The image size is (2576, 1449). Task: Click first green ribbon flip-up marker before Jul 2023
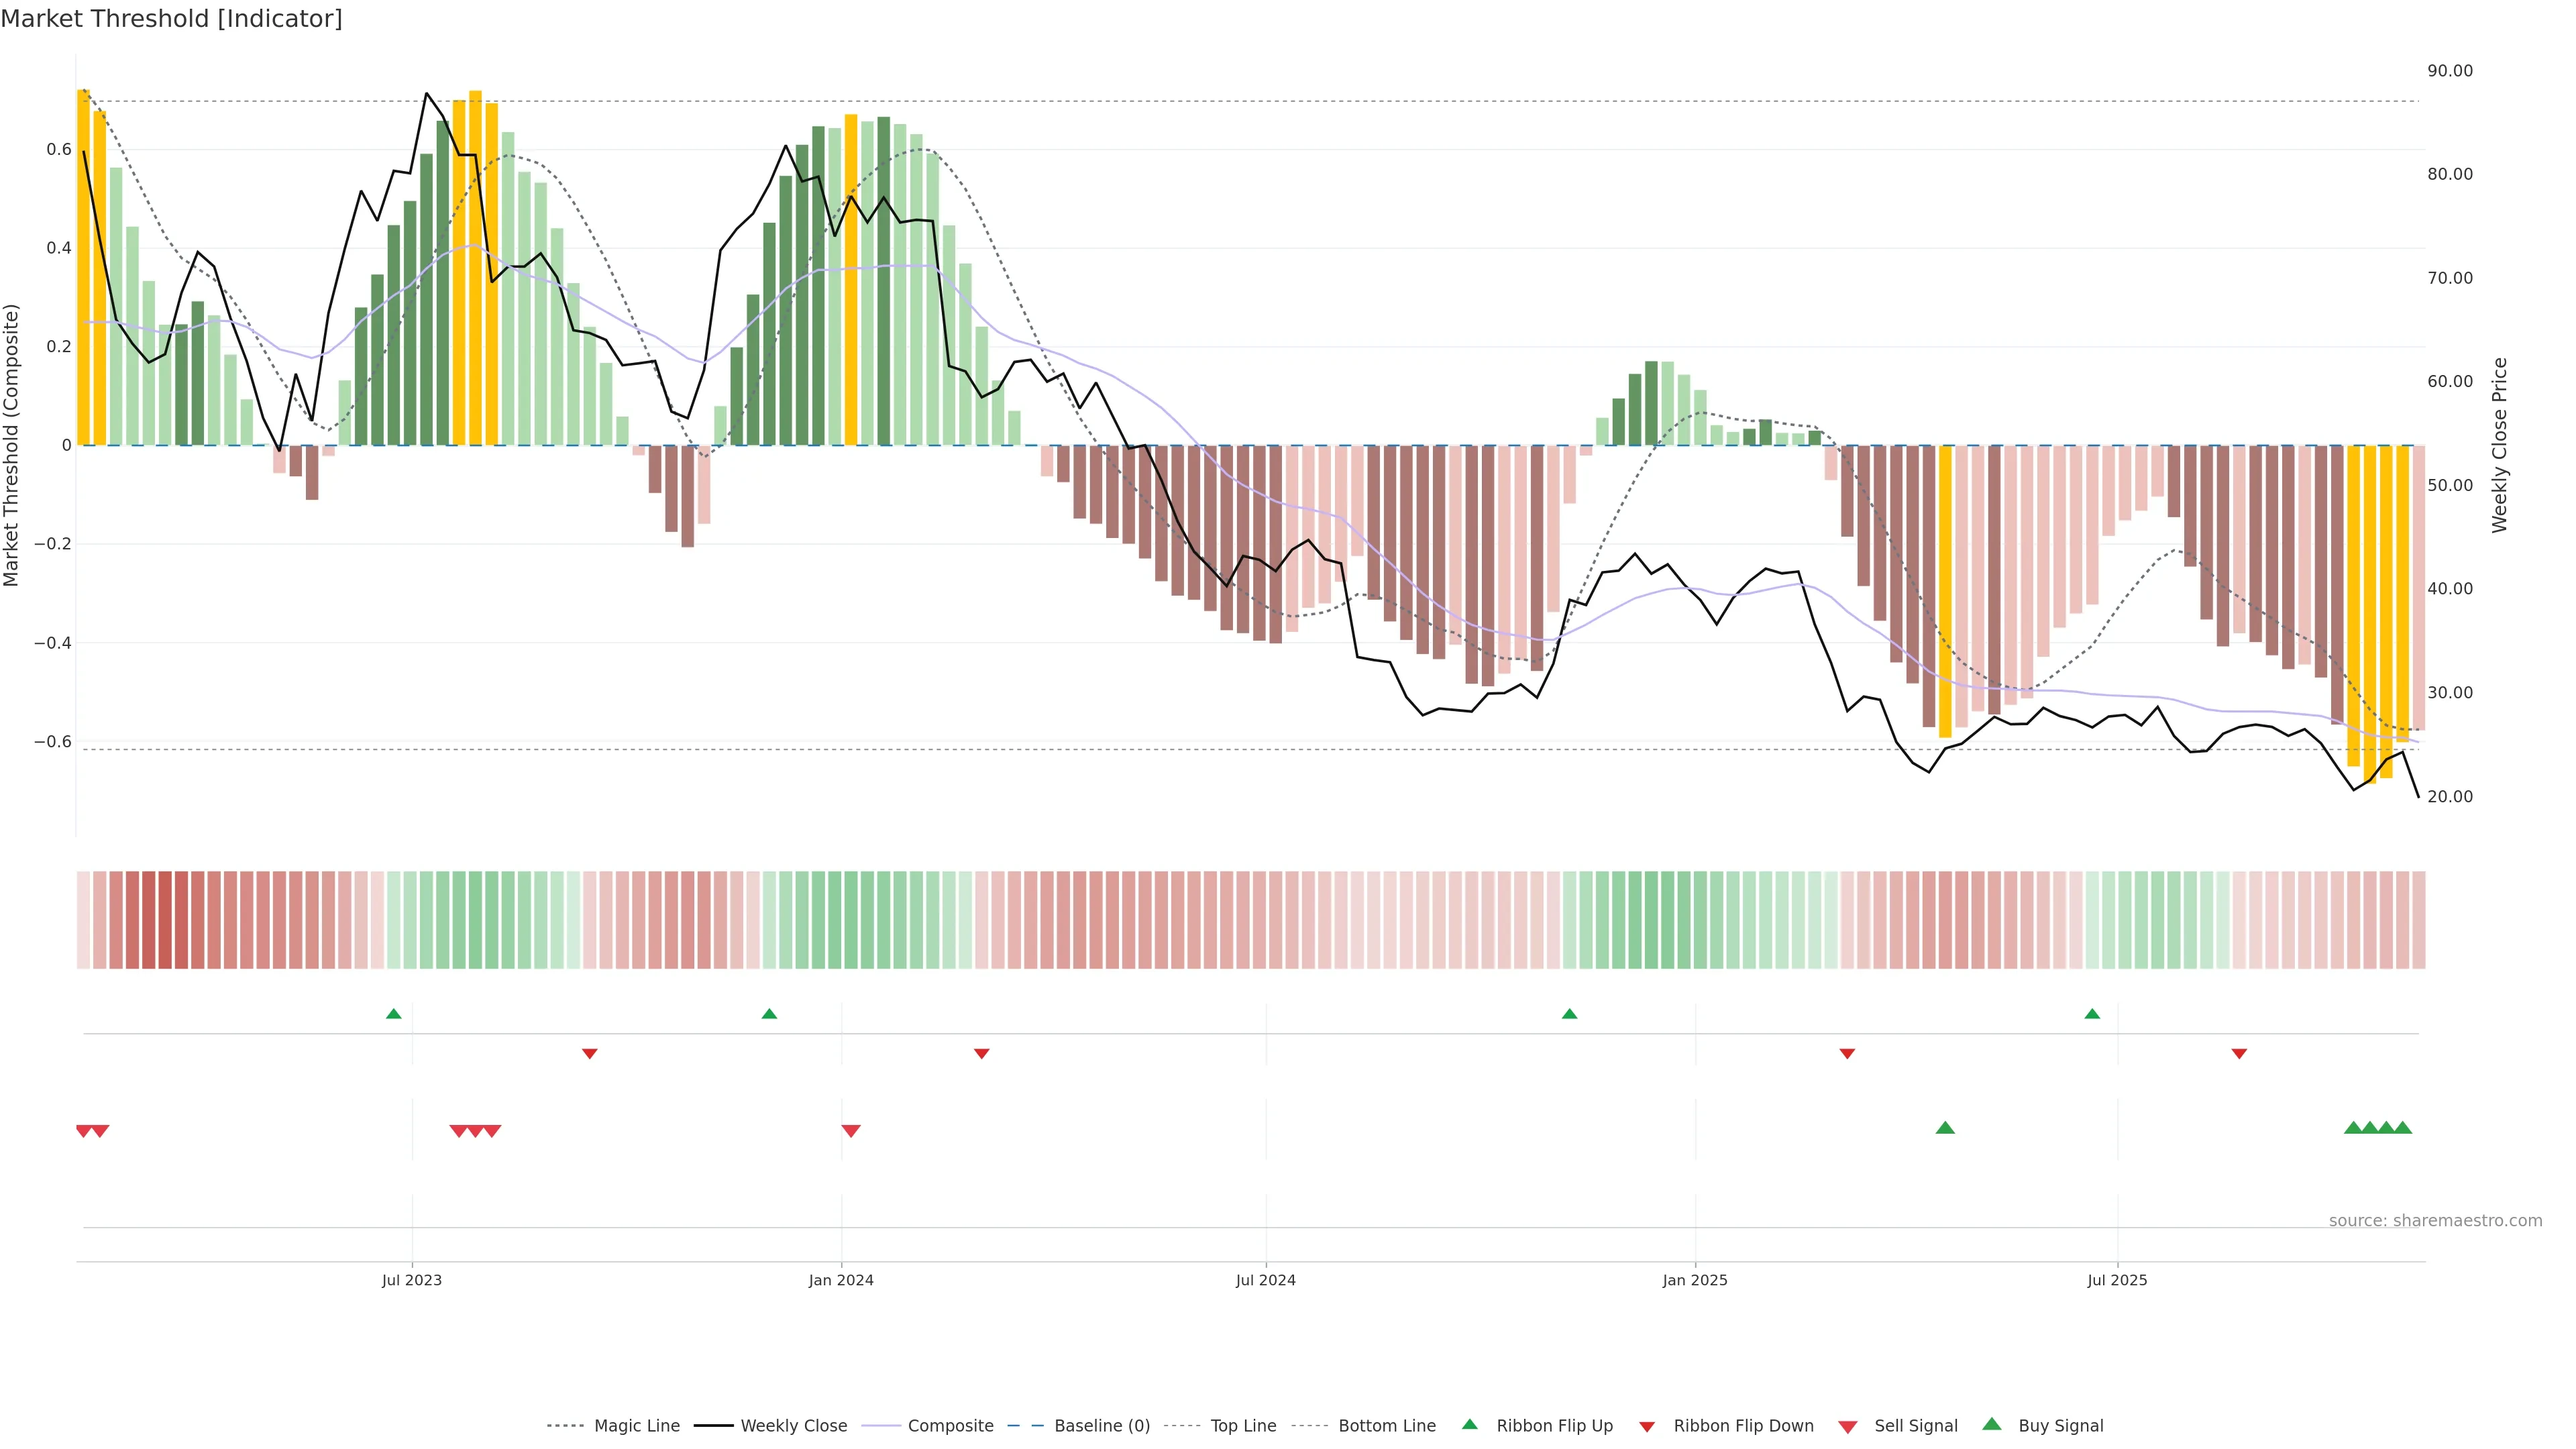pos(394,1014)
